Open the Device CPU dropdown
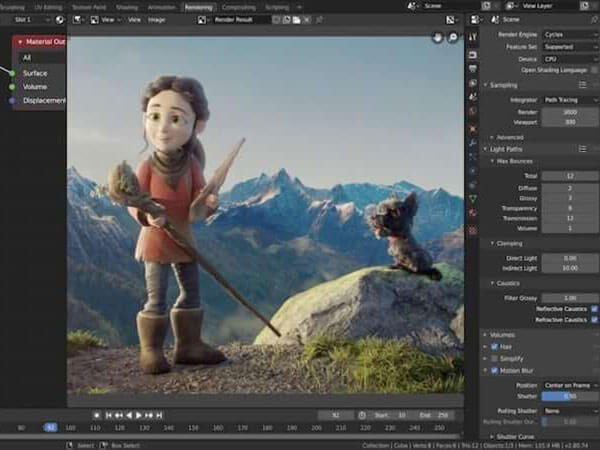 pos(568,58)
